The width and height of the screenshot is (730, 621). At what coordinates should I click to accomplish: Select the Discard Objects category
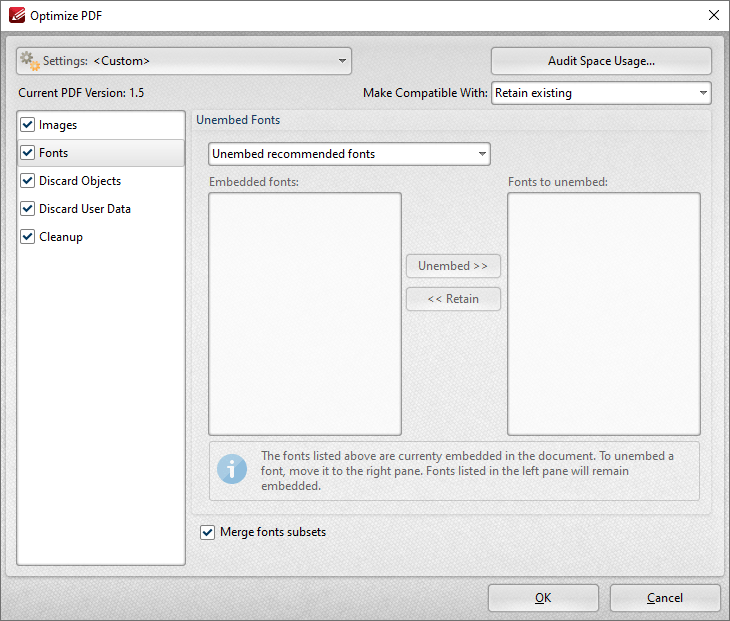tap(80, 181)
